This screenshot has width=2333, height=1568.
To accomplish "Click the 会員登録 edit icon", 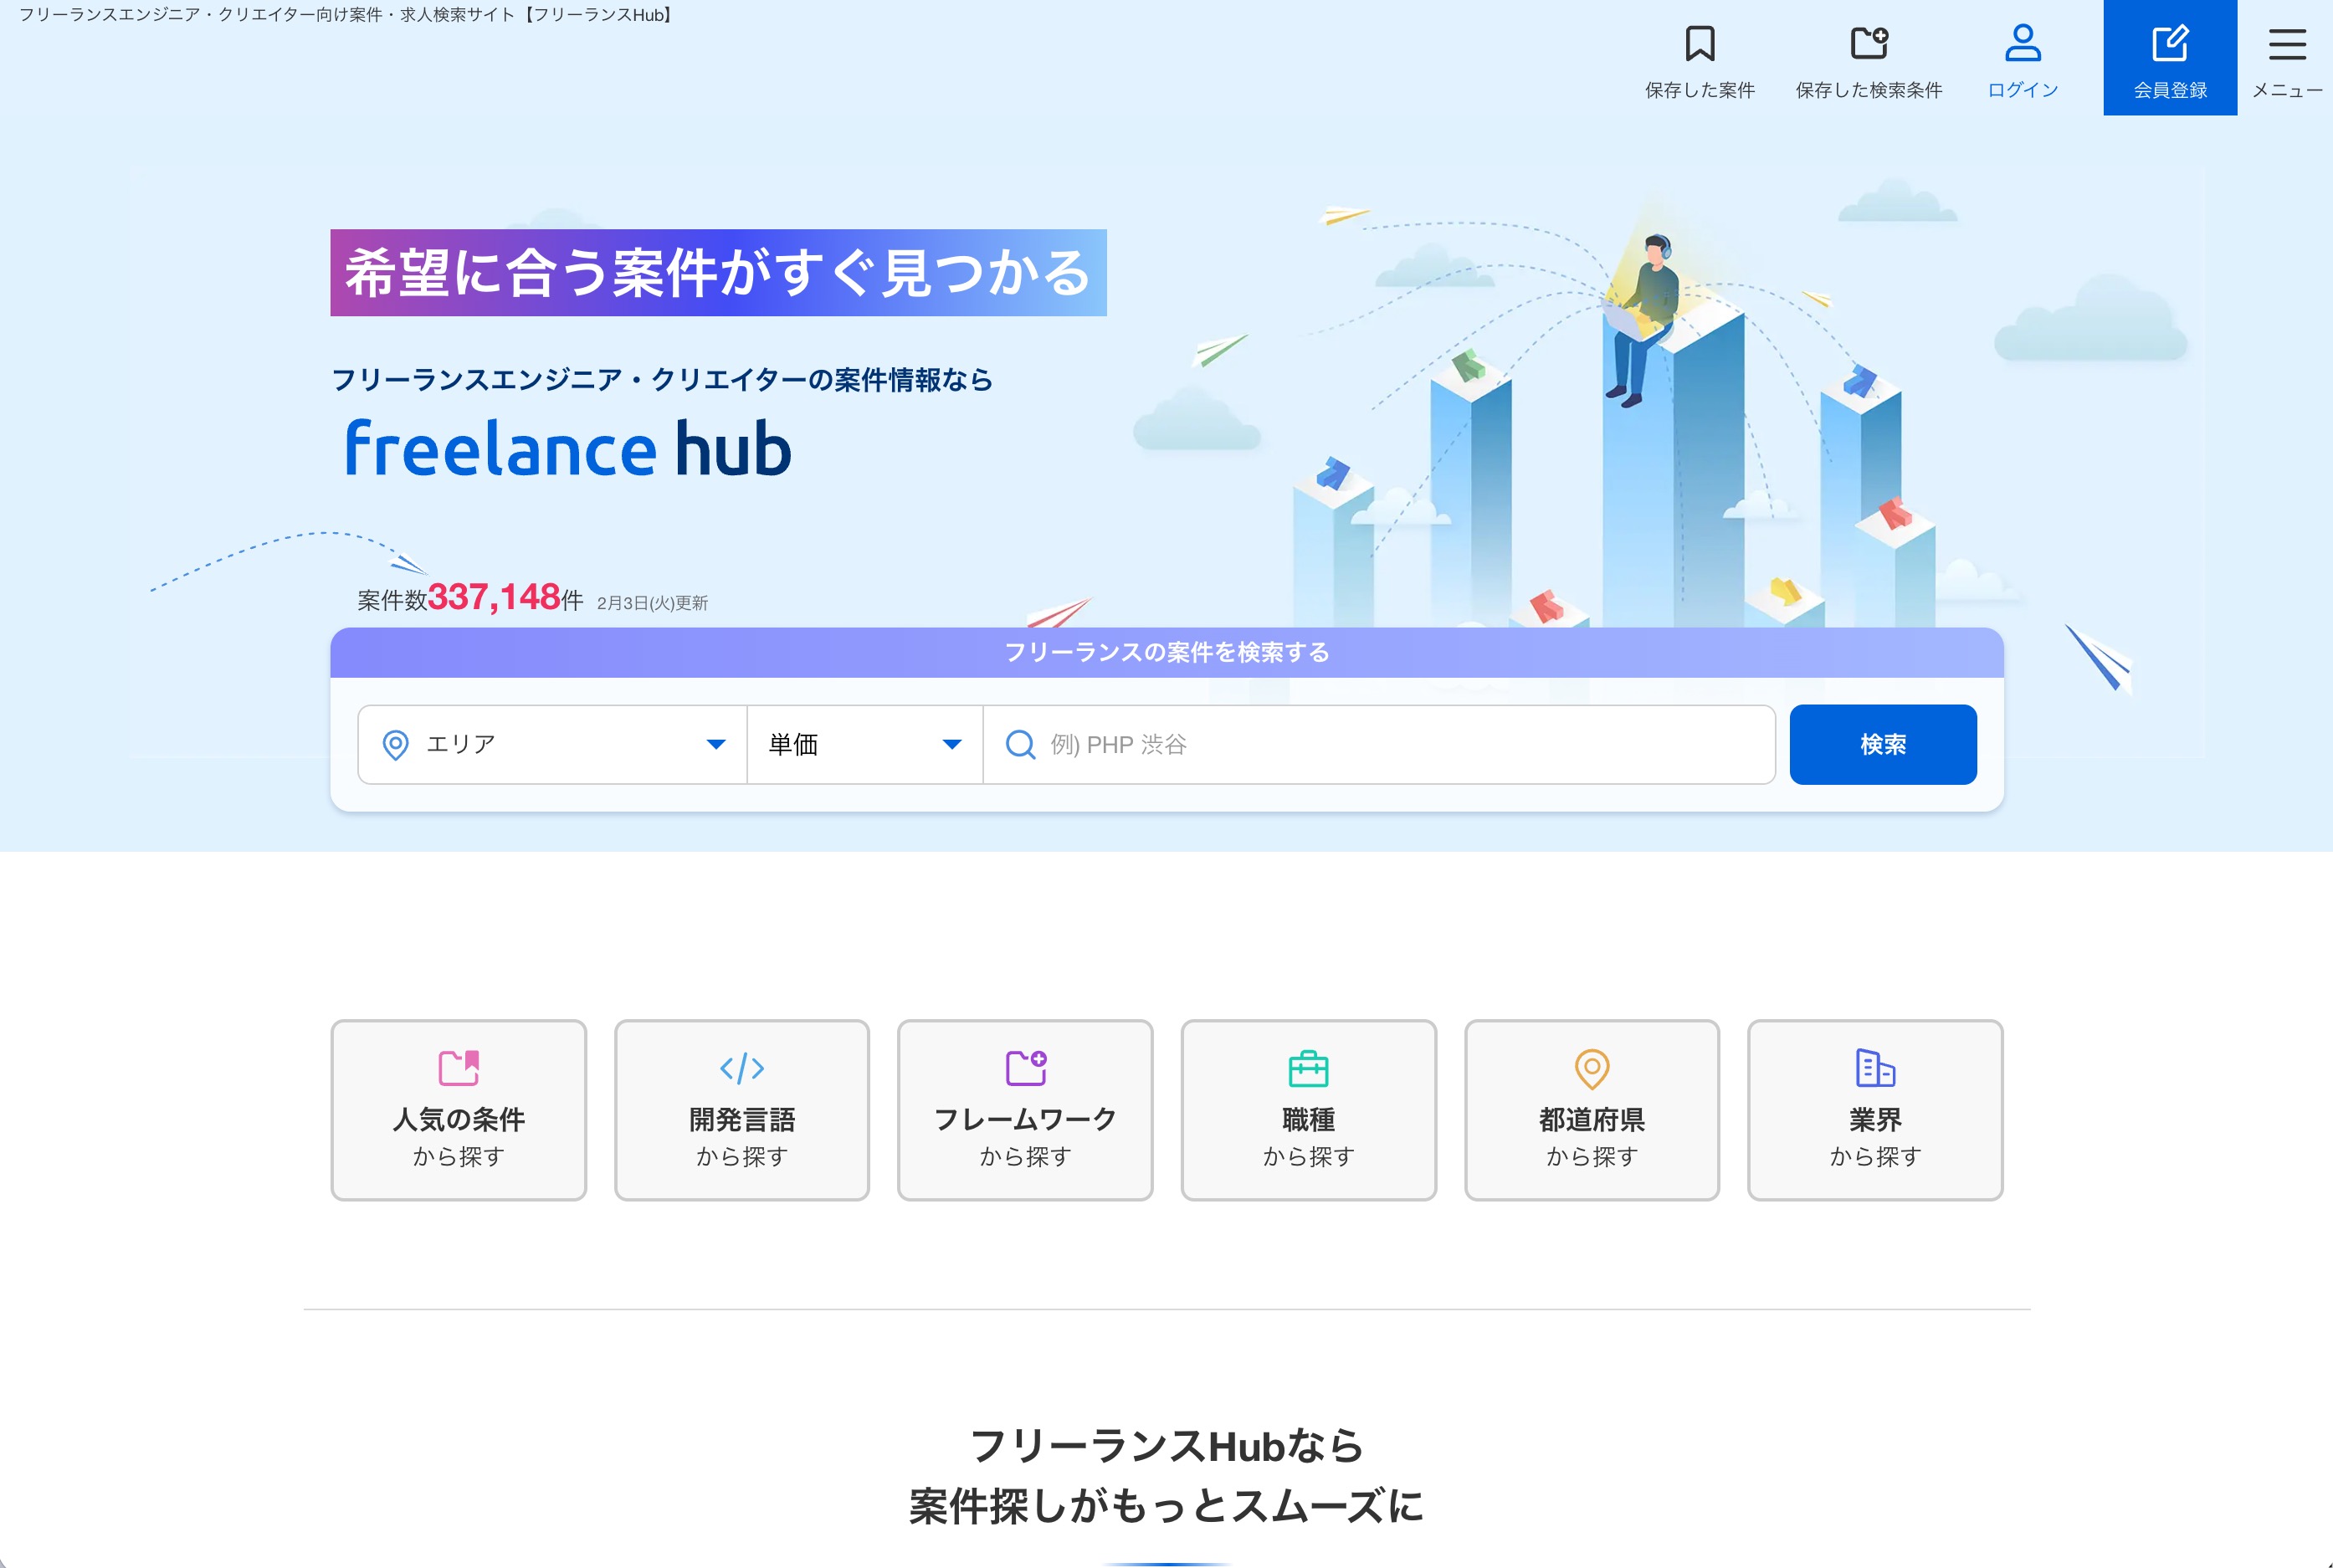I will click(2169, 44).
